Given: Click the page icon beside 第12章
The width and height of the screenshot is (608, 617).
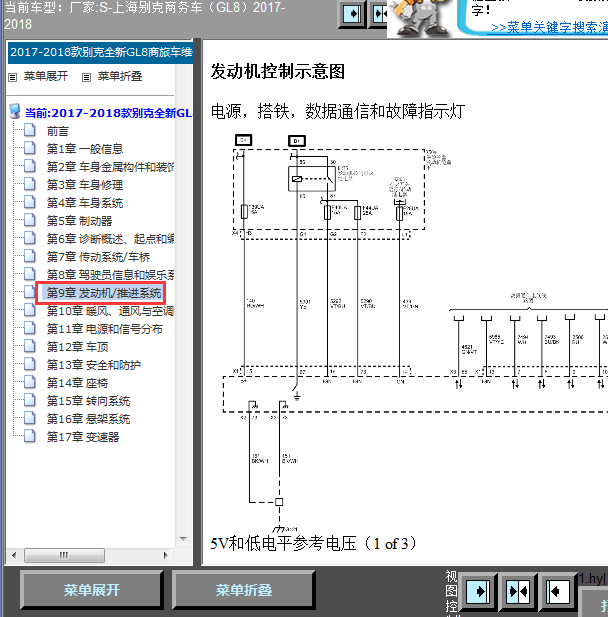Looking at the screenshot, I should pos(30,346).
